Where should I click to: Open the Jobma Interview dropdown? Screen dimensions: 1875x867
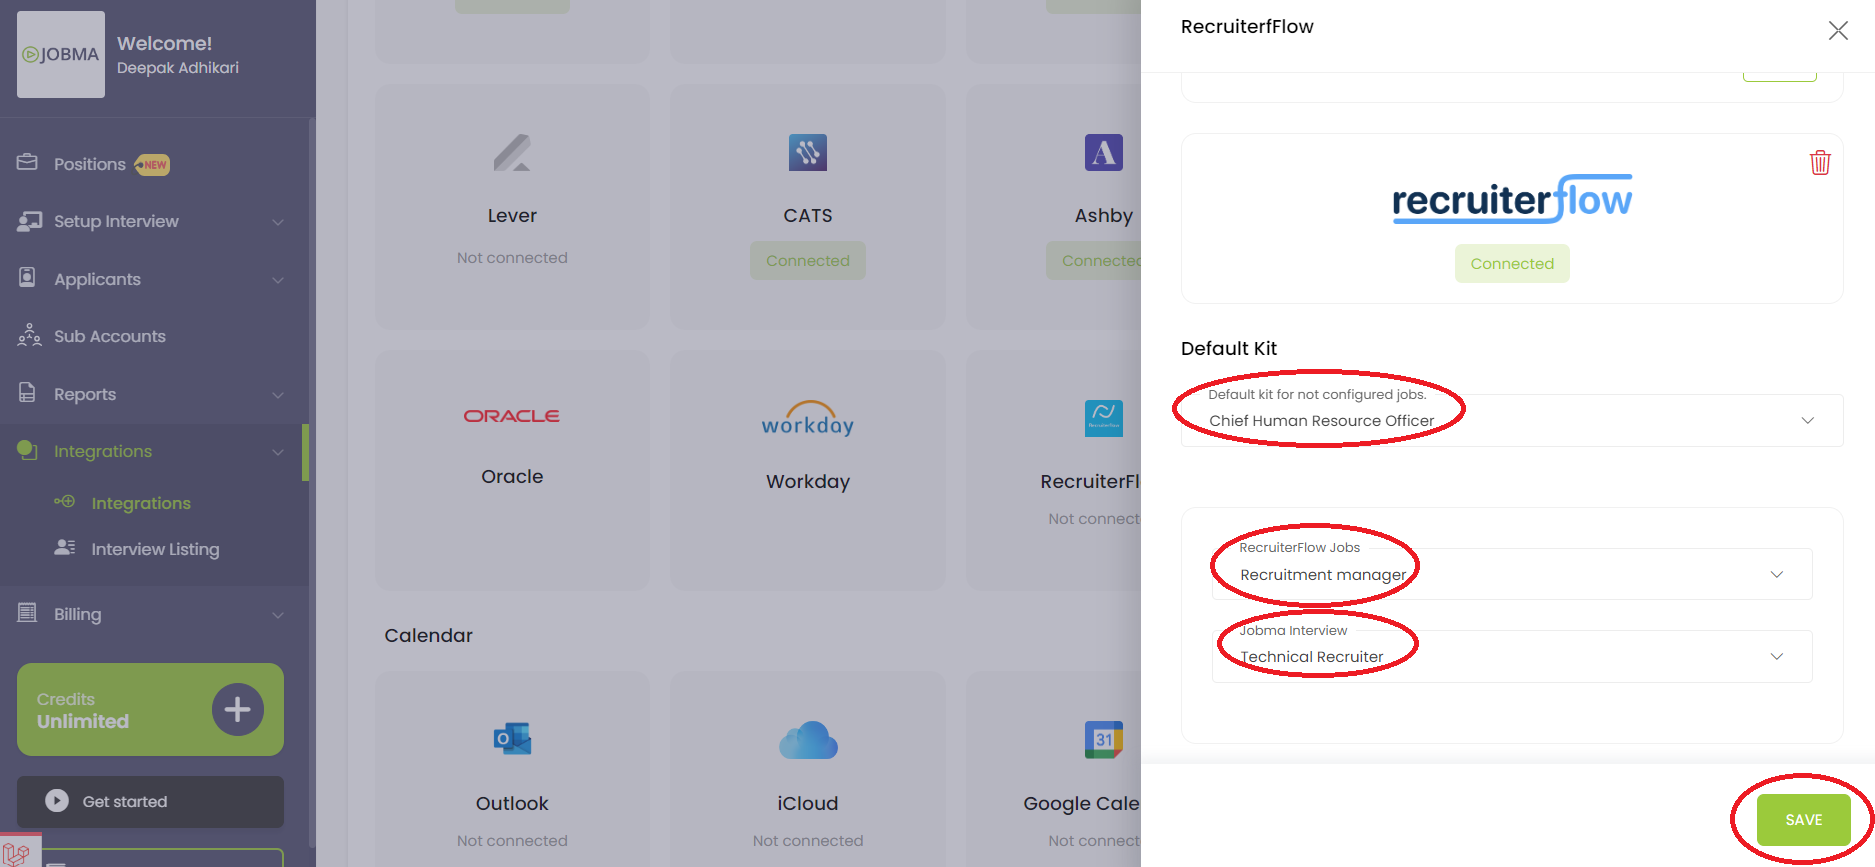tap(1512, 656)
